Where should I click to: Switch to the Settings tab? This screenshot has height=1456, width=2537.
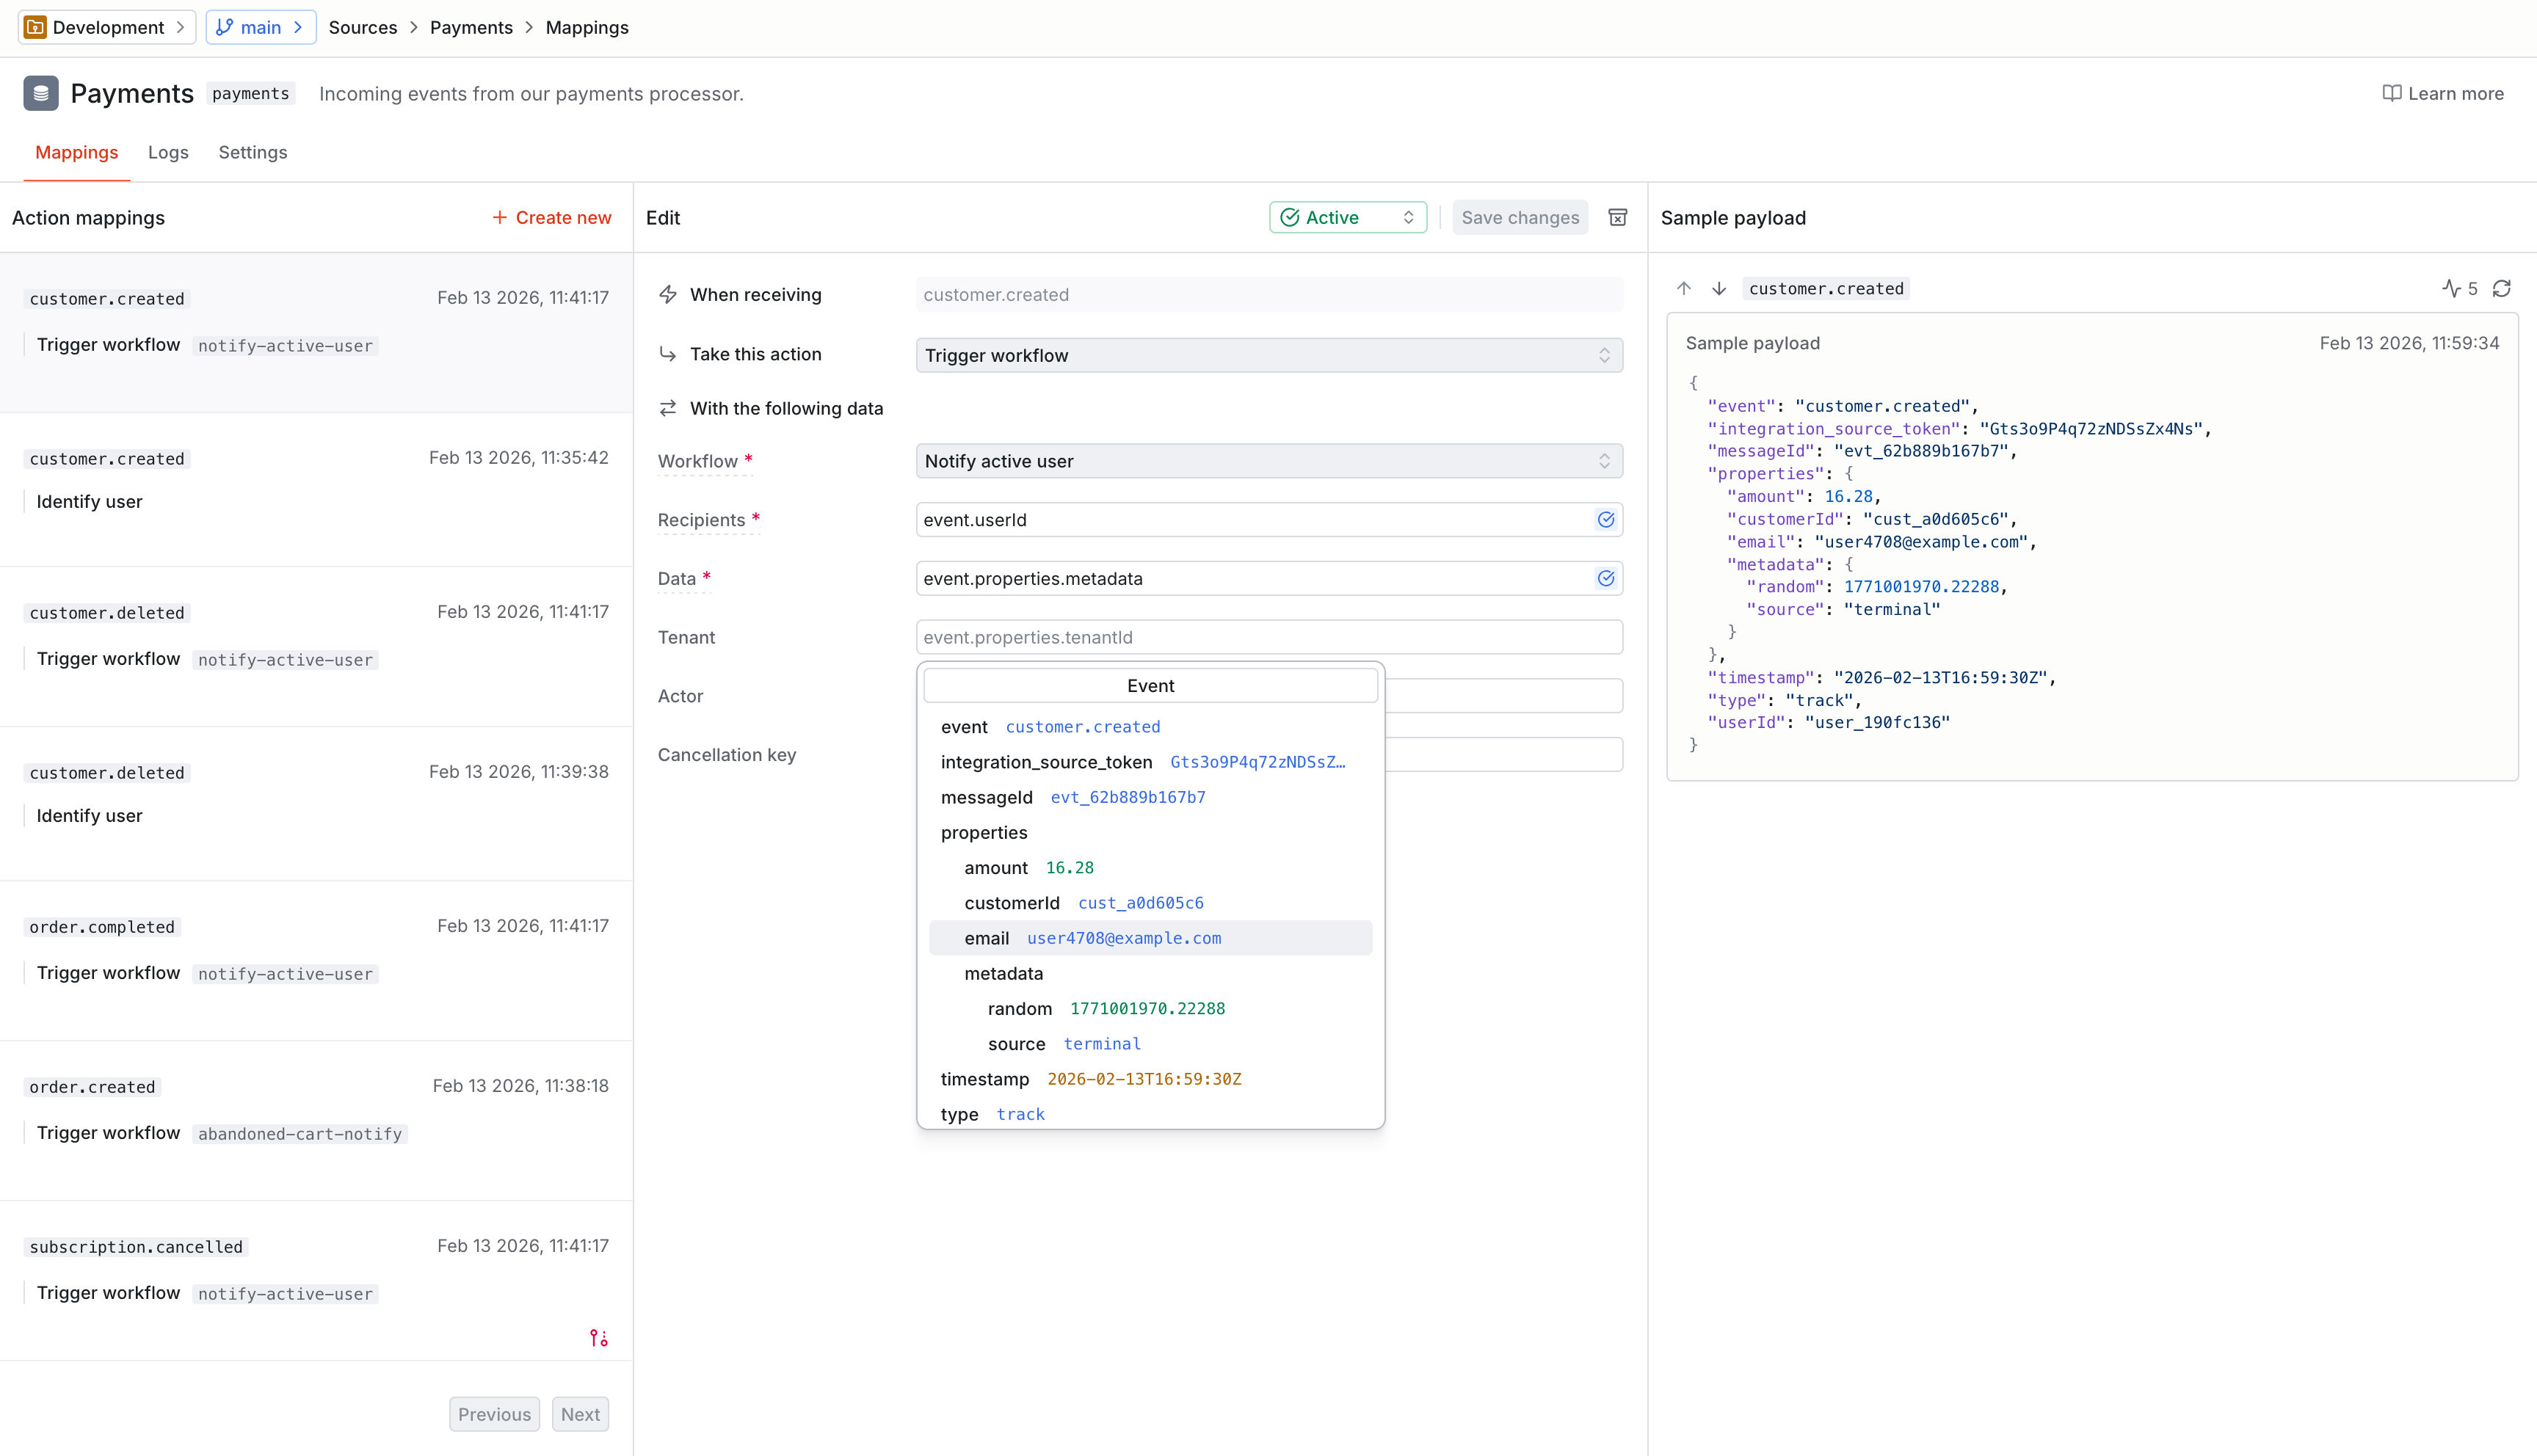(252, 152)
